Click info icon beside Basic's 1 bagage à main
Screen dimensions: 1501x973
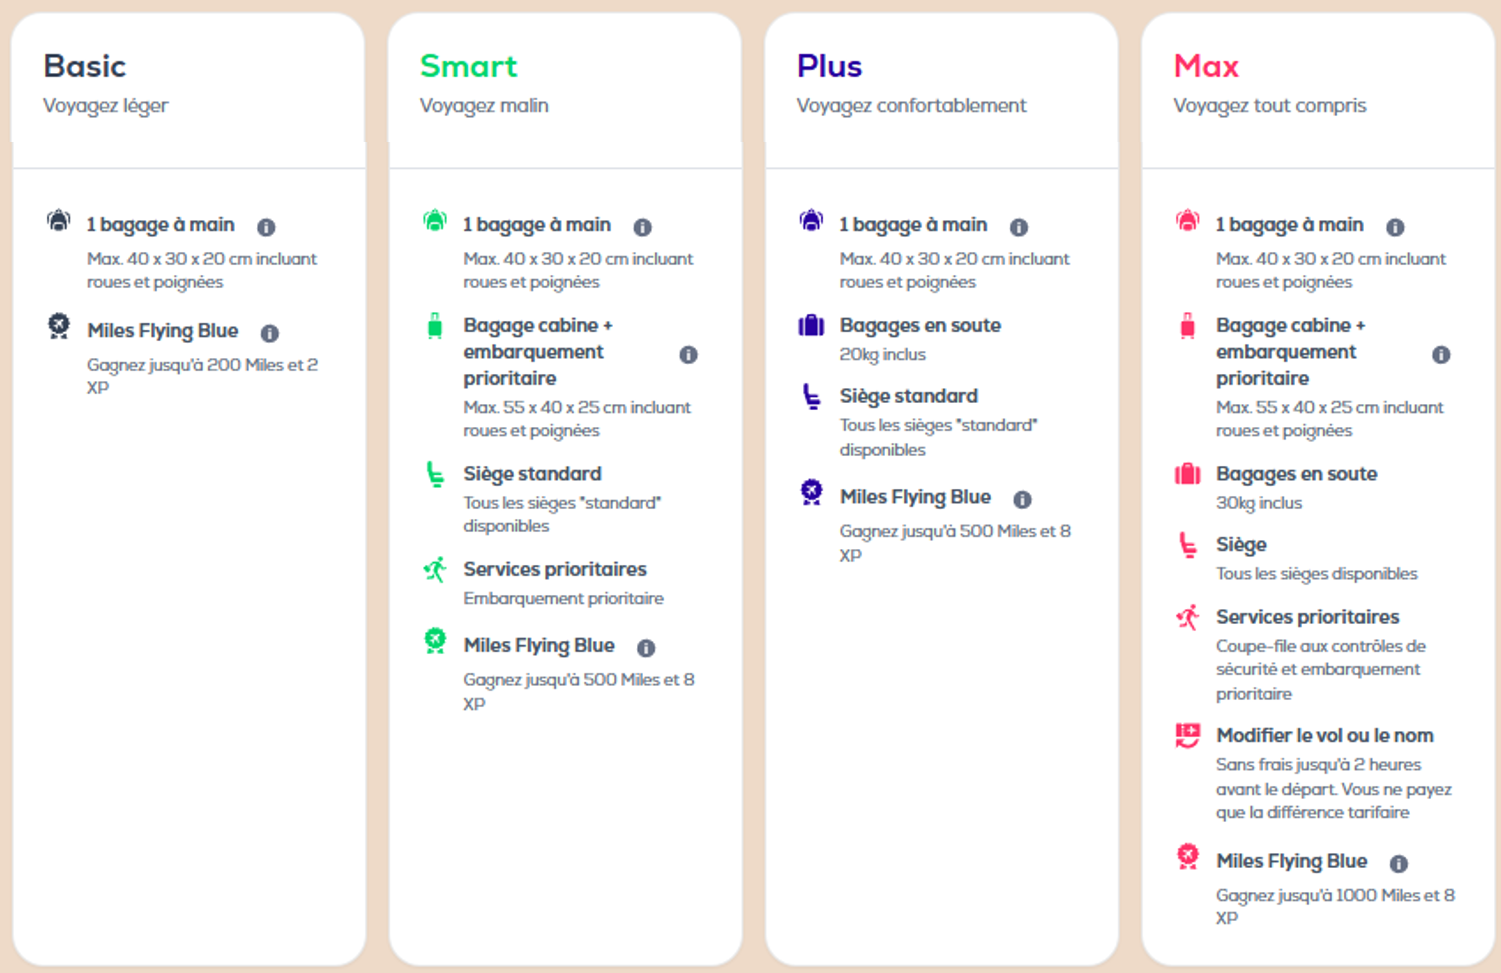[x=266, y=227]
